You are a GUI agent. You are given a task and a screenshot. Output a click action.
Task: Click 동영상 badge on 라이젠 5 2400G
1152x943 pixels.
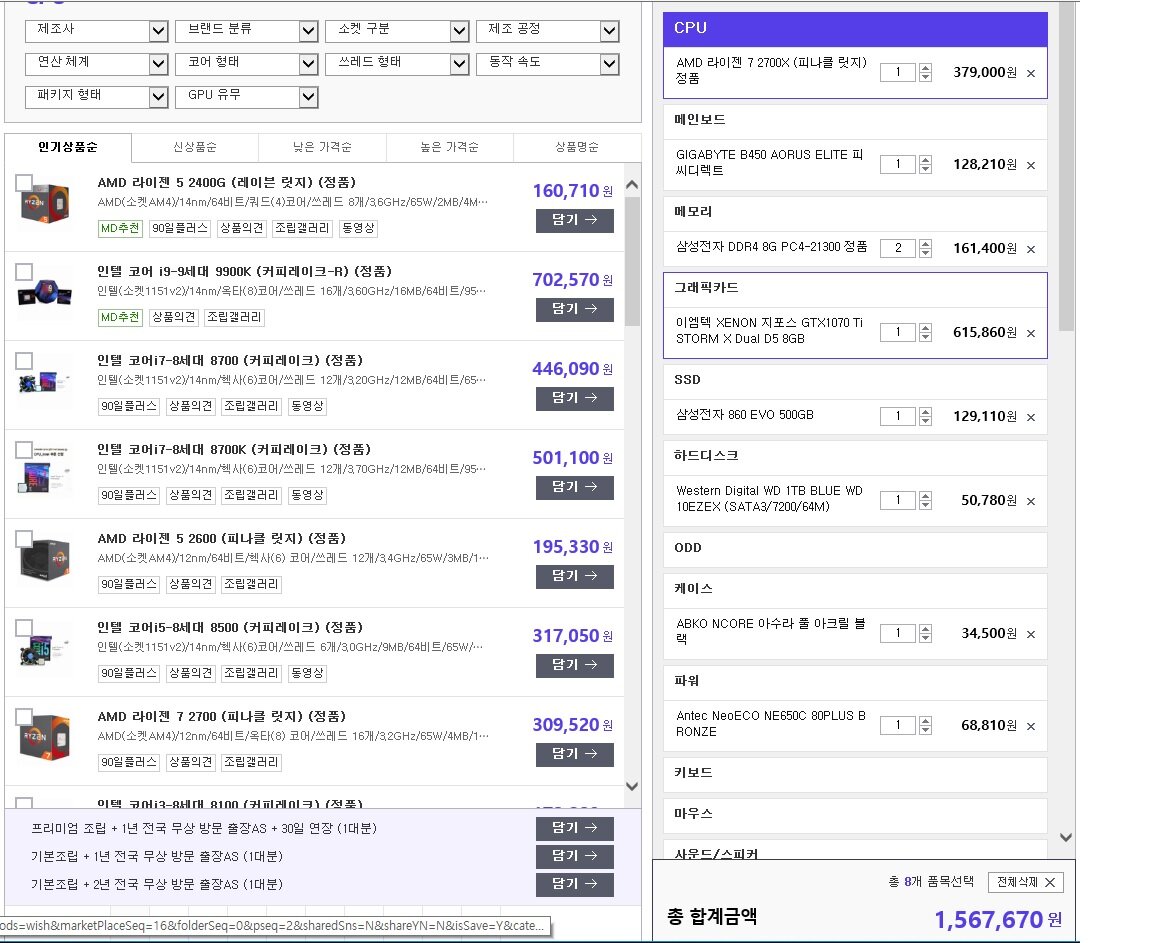(358, 228)
